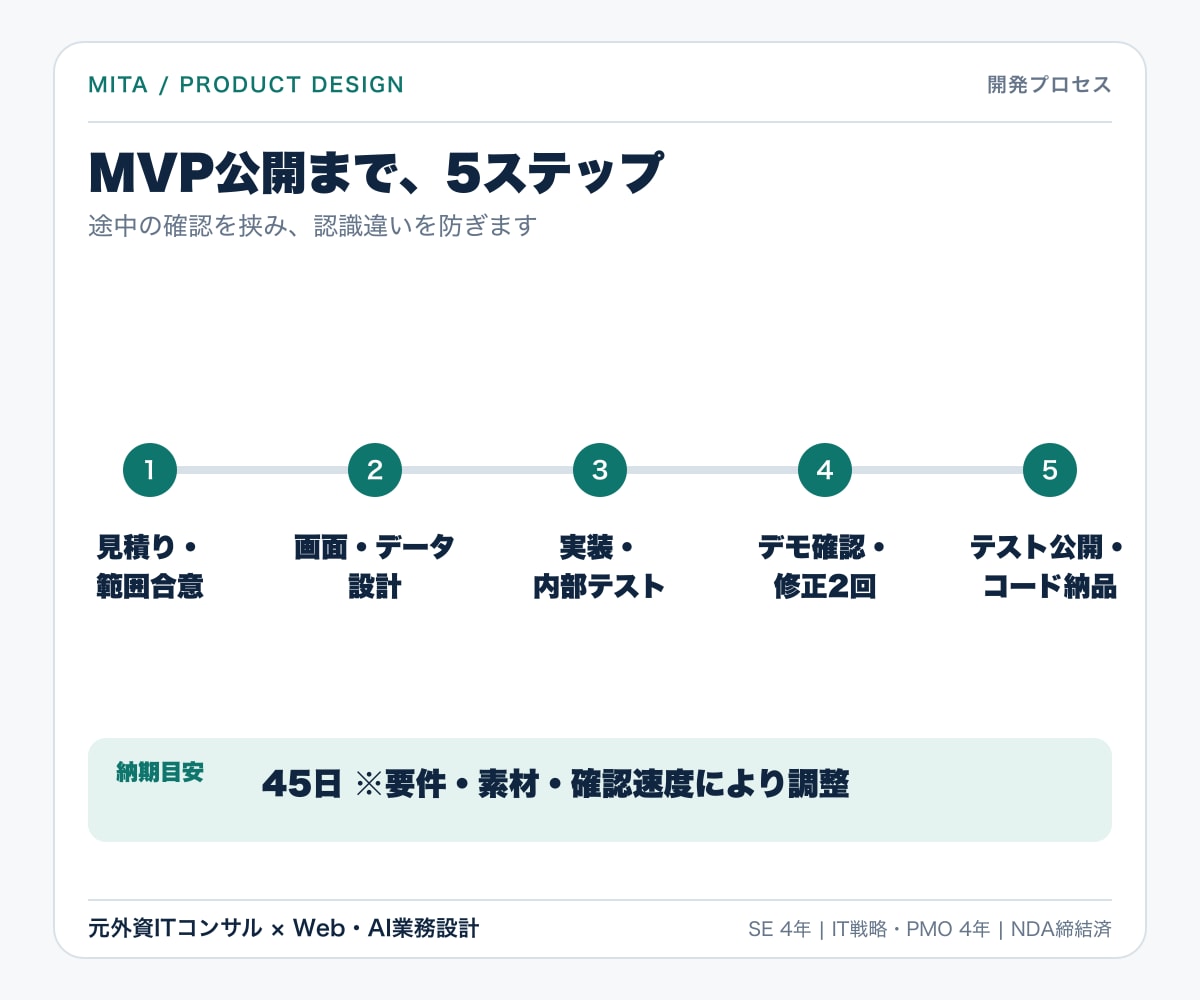Select the "実装・内部テスト" step label
This screenshot has height=1000, width=1200.
coord(600,567)
